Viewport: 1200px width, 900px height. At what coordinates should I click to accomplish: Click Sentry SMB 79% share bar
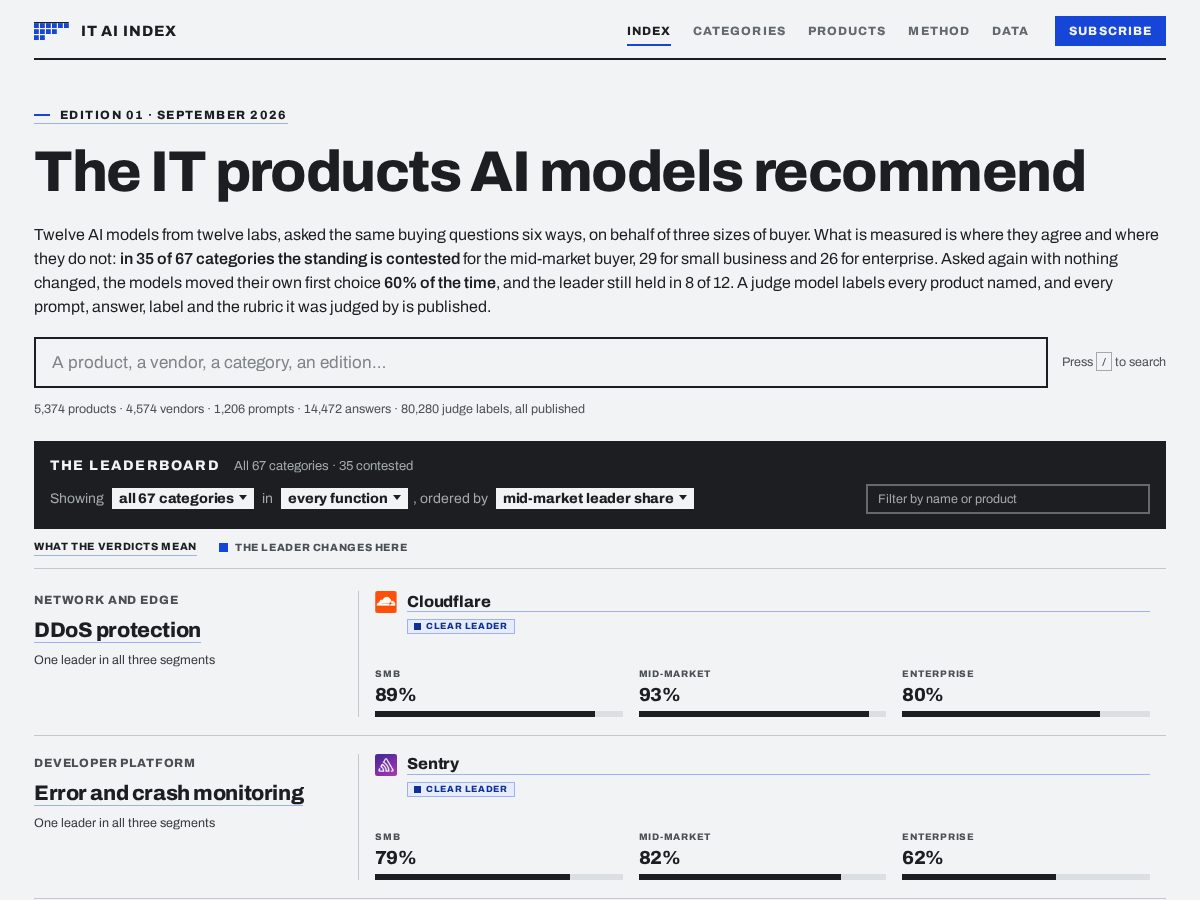[499, 877]
